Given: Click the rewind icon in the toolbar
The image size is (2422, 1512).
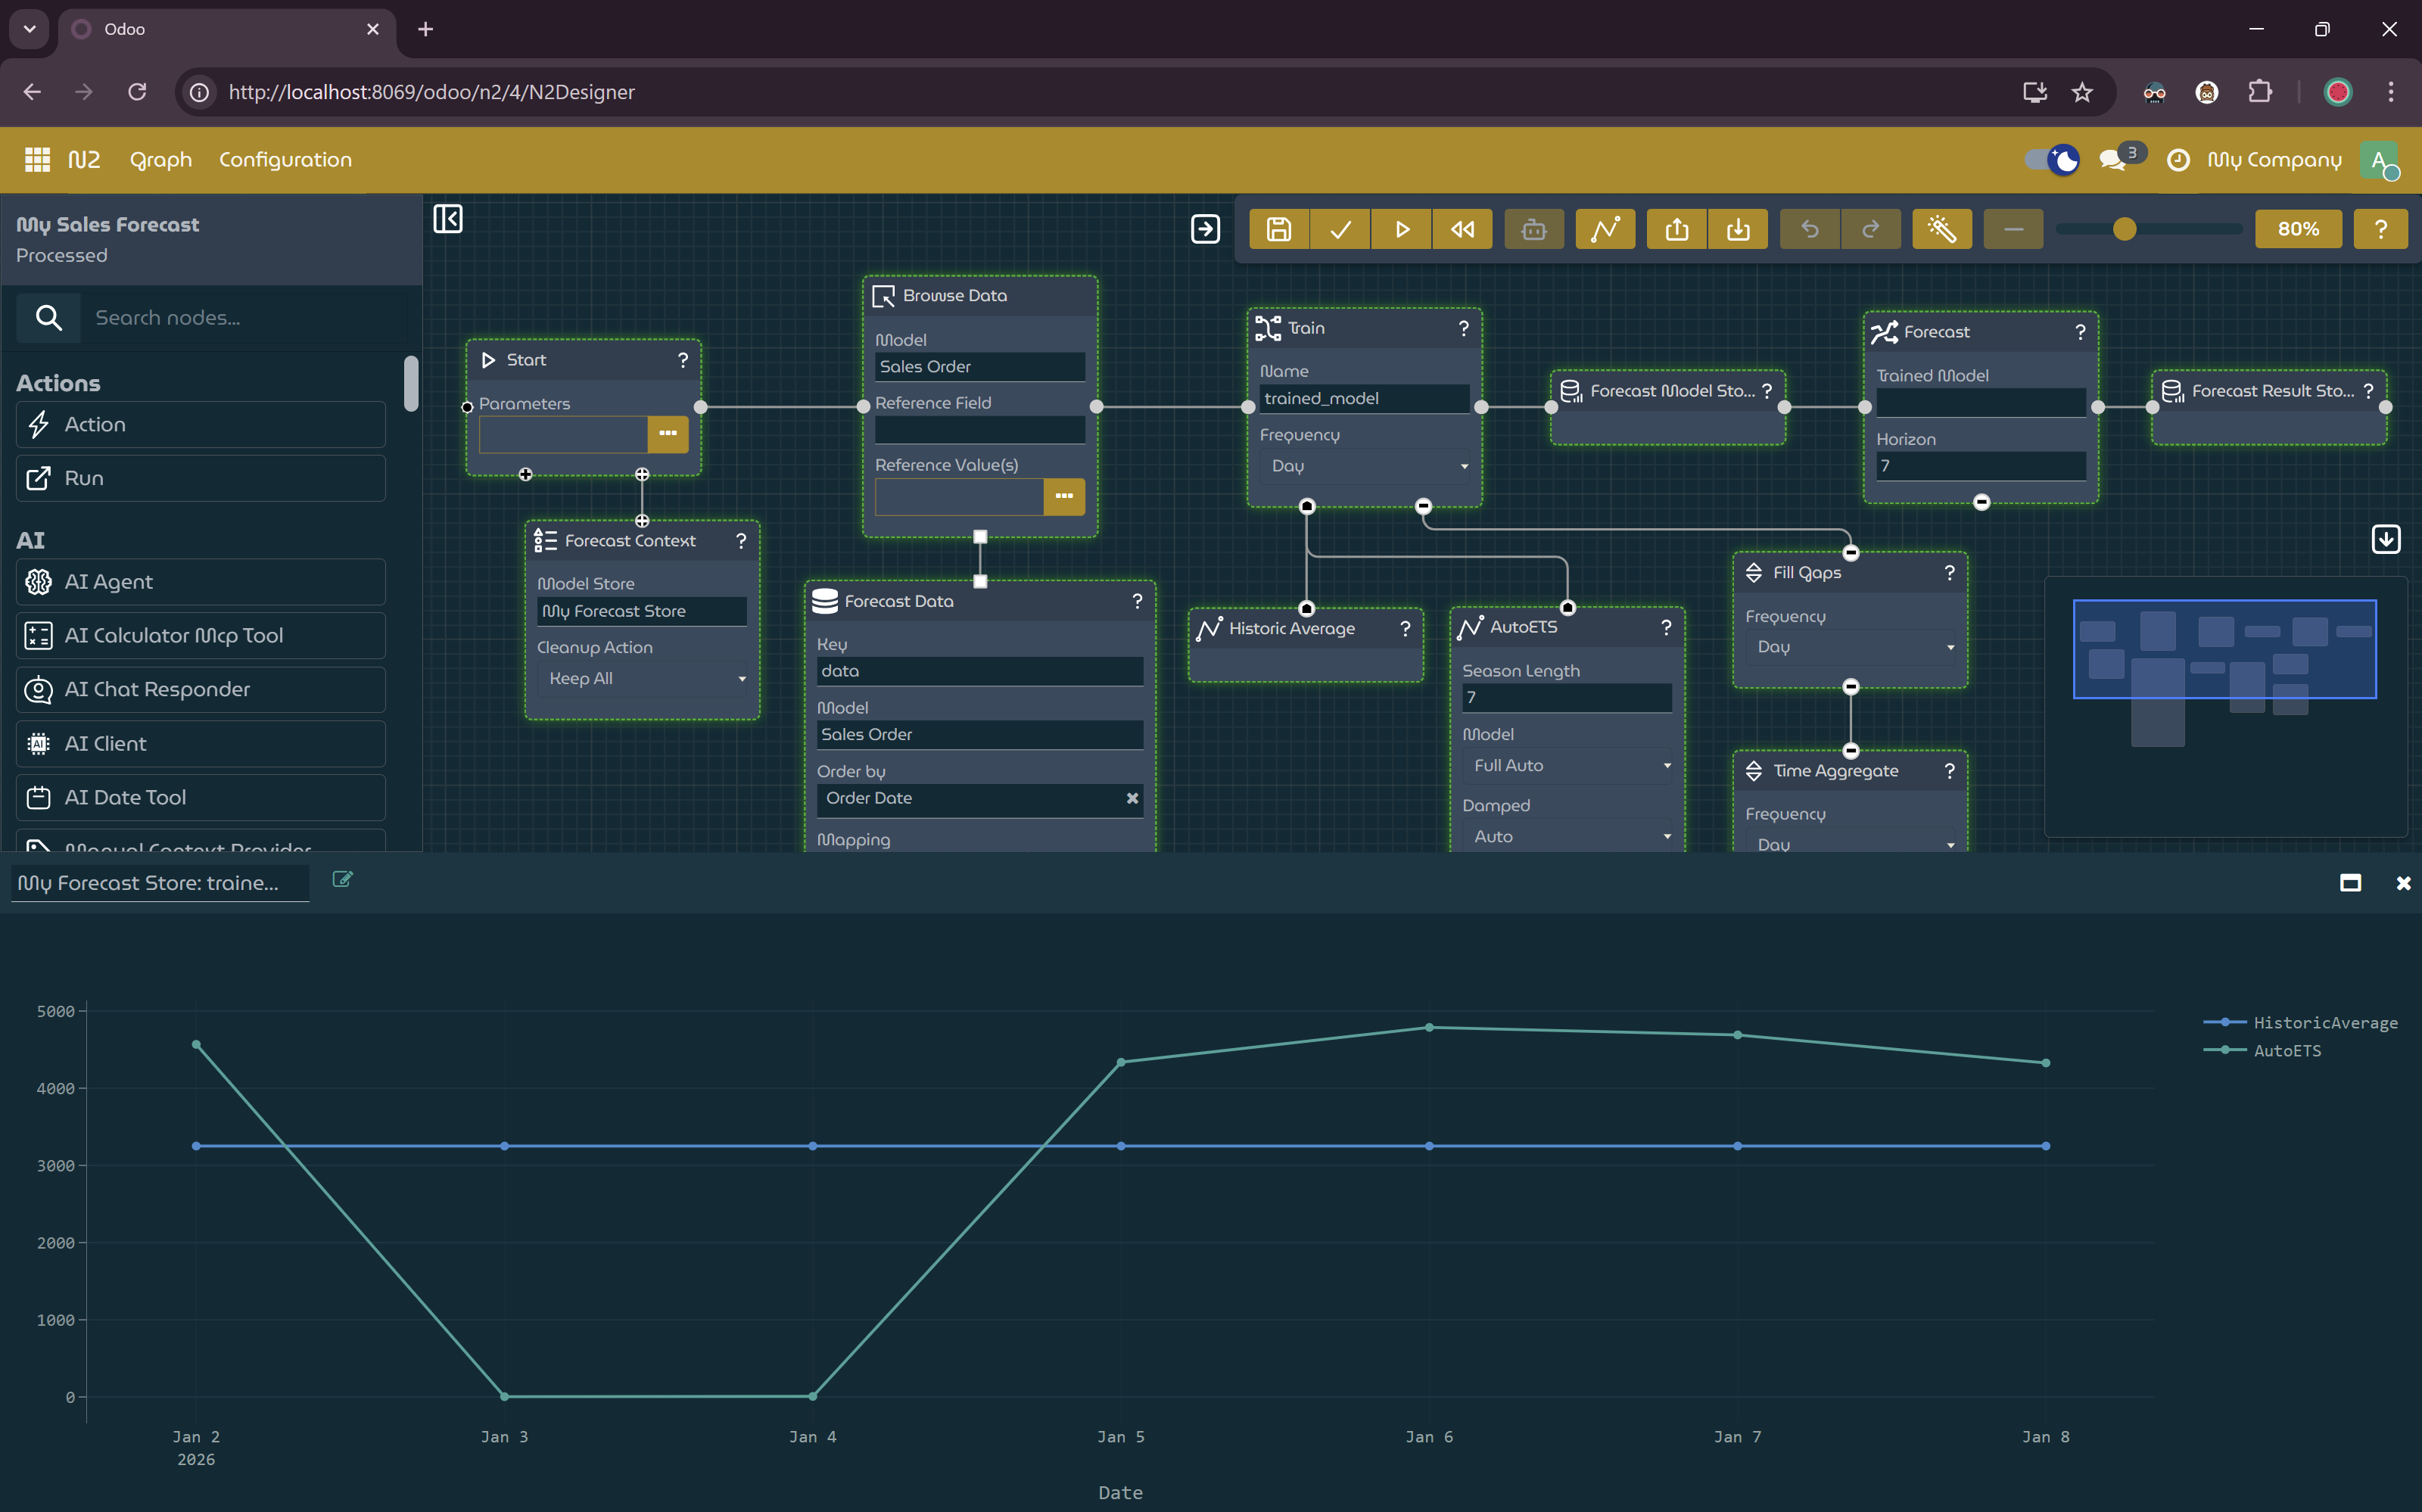Looking at the screenshot, I should 1462,229.
